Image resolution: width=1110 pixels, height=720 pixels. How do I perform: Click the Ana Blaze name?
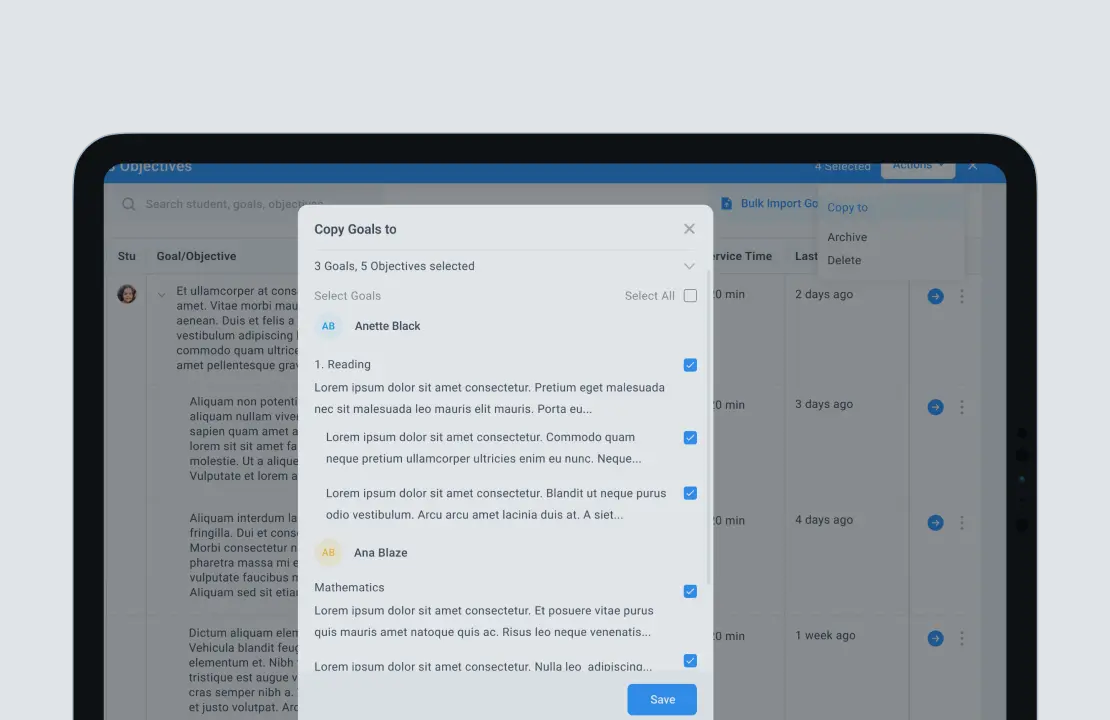tap(380, 553)
